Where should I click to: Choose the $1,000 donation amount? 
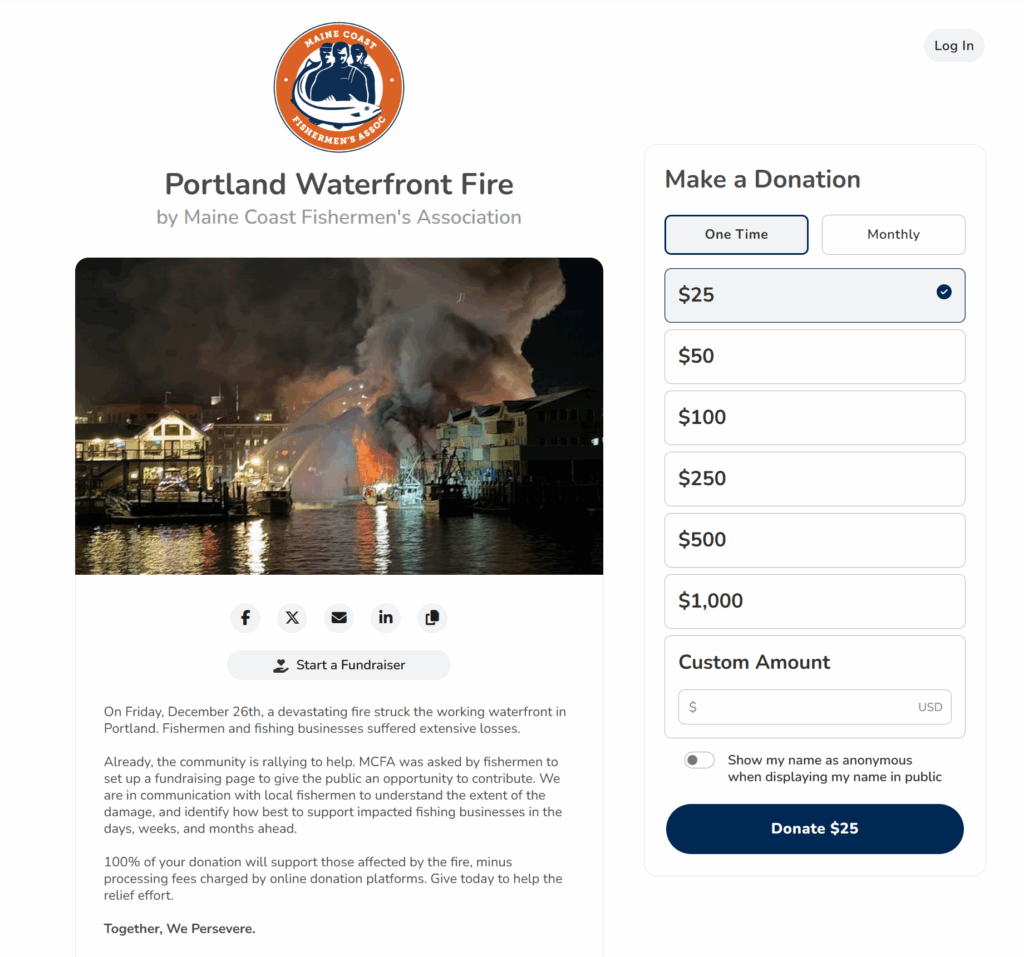point(814,602)
